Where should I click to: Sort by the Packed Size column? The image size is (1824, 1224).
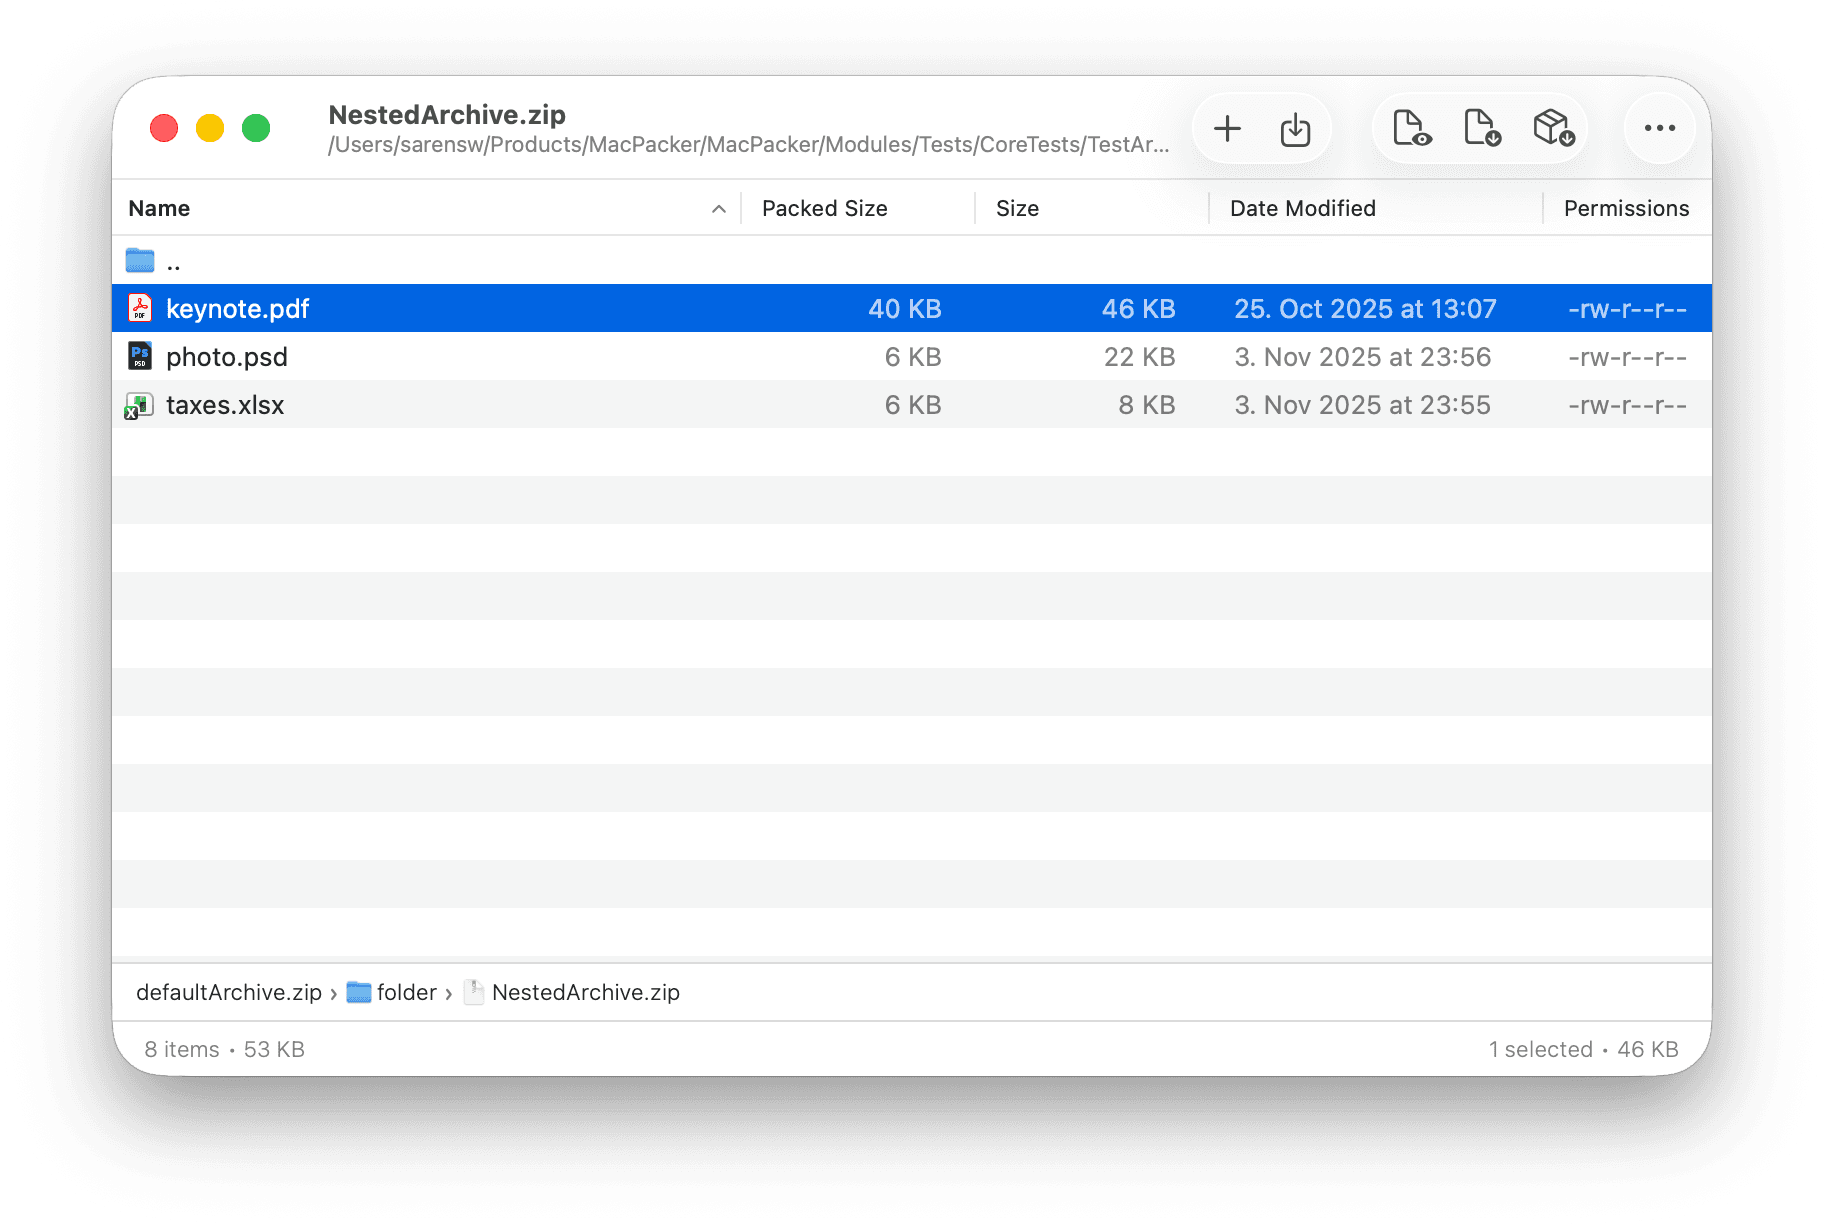coord(825,209)
